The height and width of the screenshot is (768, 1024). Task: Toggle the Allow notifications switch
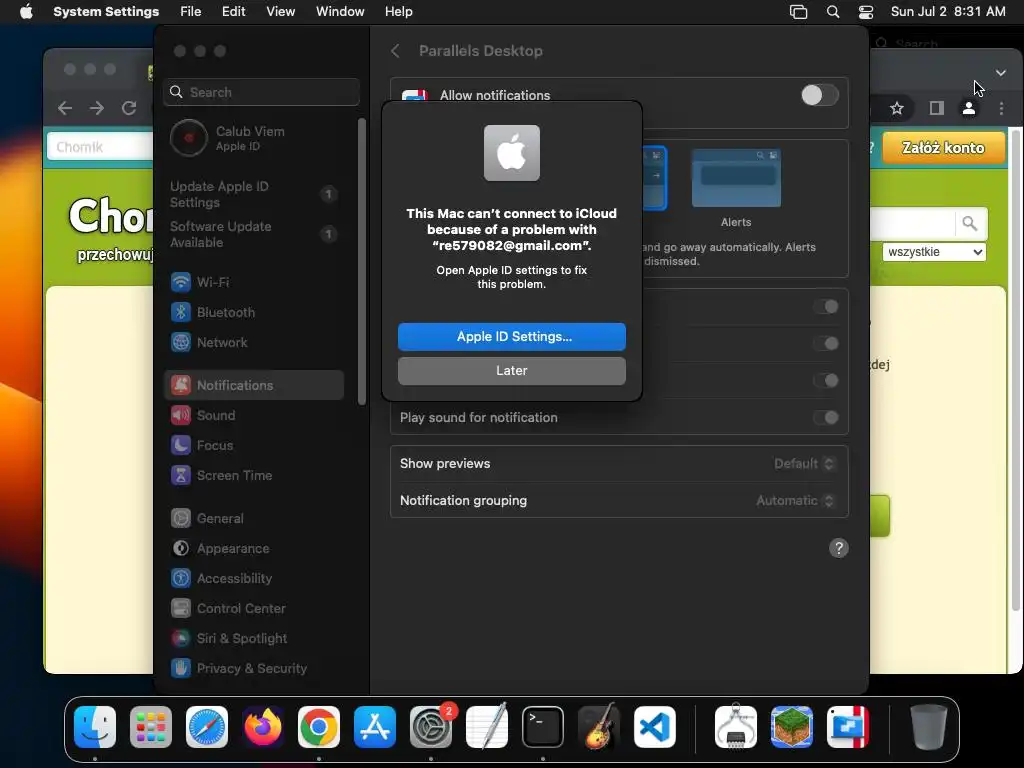point(820,95)
